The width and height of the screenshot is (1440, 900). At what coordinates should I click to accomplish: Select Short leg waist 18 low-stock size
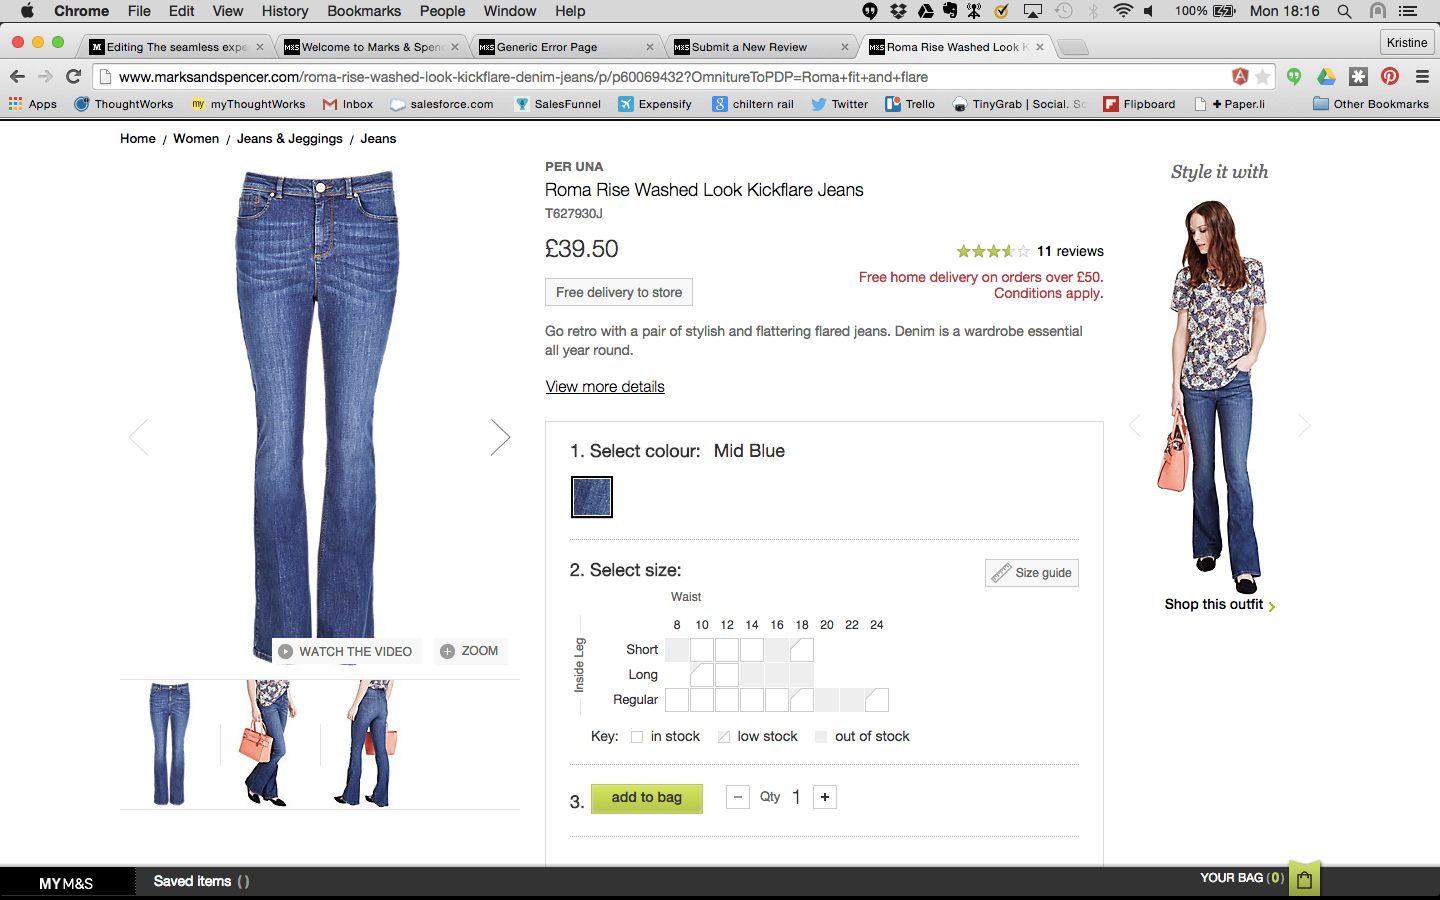tap(802, 650)
